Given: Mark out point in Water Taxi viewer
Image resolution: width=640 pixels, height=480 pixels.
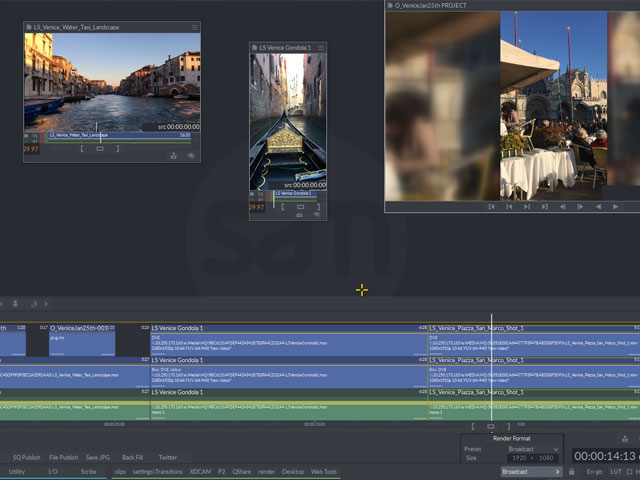Looking at the screenshot, I should pos(118,149).
